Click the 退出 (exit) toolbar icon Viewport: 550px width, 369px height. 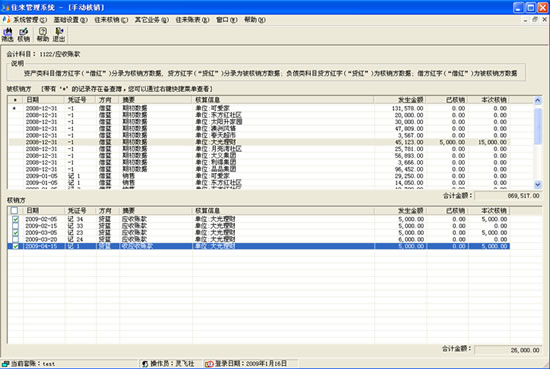coord(59,35)
